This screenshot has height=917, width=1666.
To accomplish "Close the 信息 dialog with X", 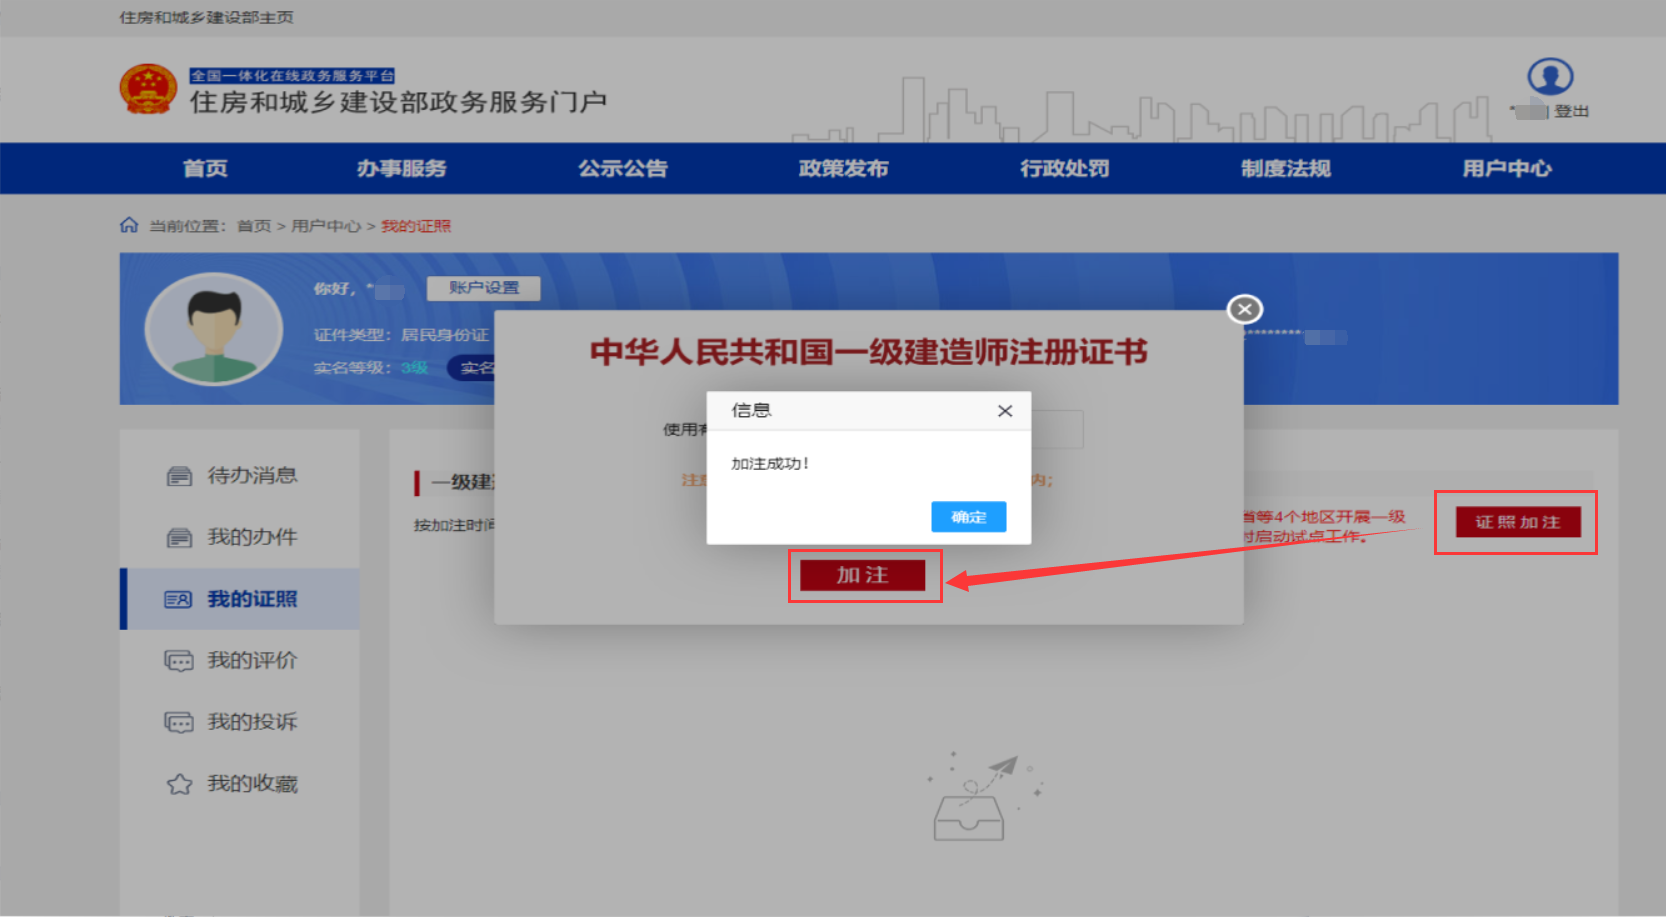I will (1005, 411).
